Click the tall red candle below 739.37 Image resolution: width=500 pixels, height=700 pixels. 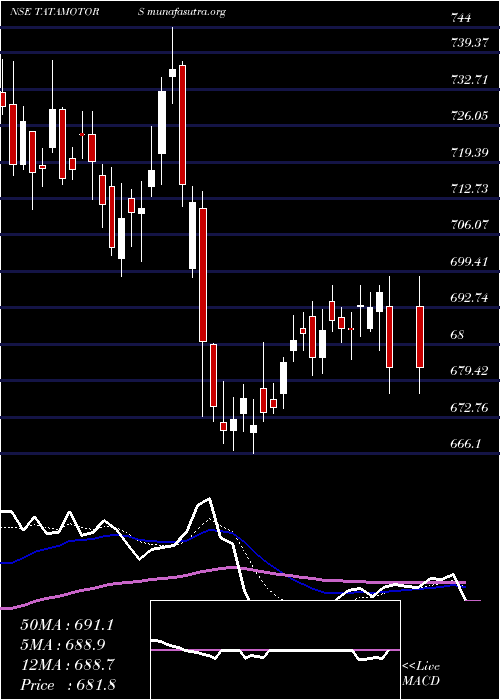pyautogui.click(x=182, y=125)
